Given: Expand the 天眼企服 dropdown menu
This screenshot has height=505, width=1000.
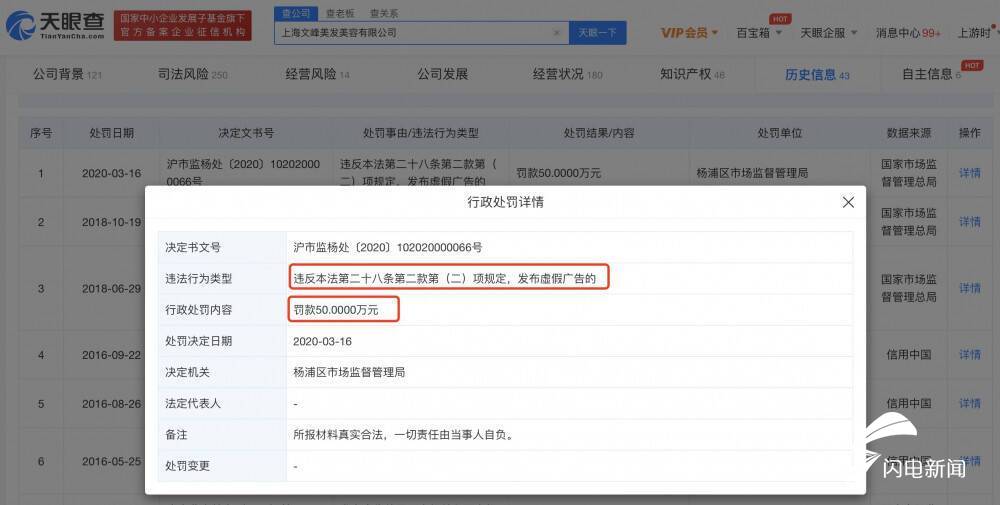Looking at the screenshot, I should [828, 33].
